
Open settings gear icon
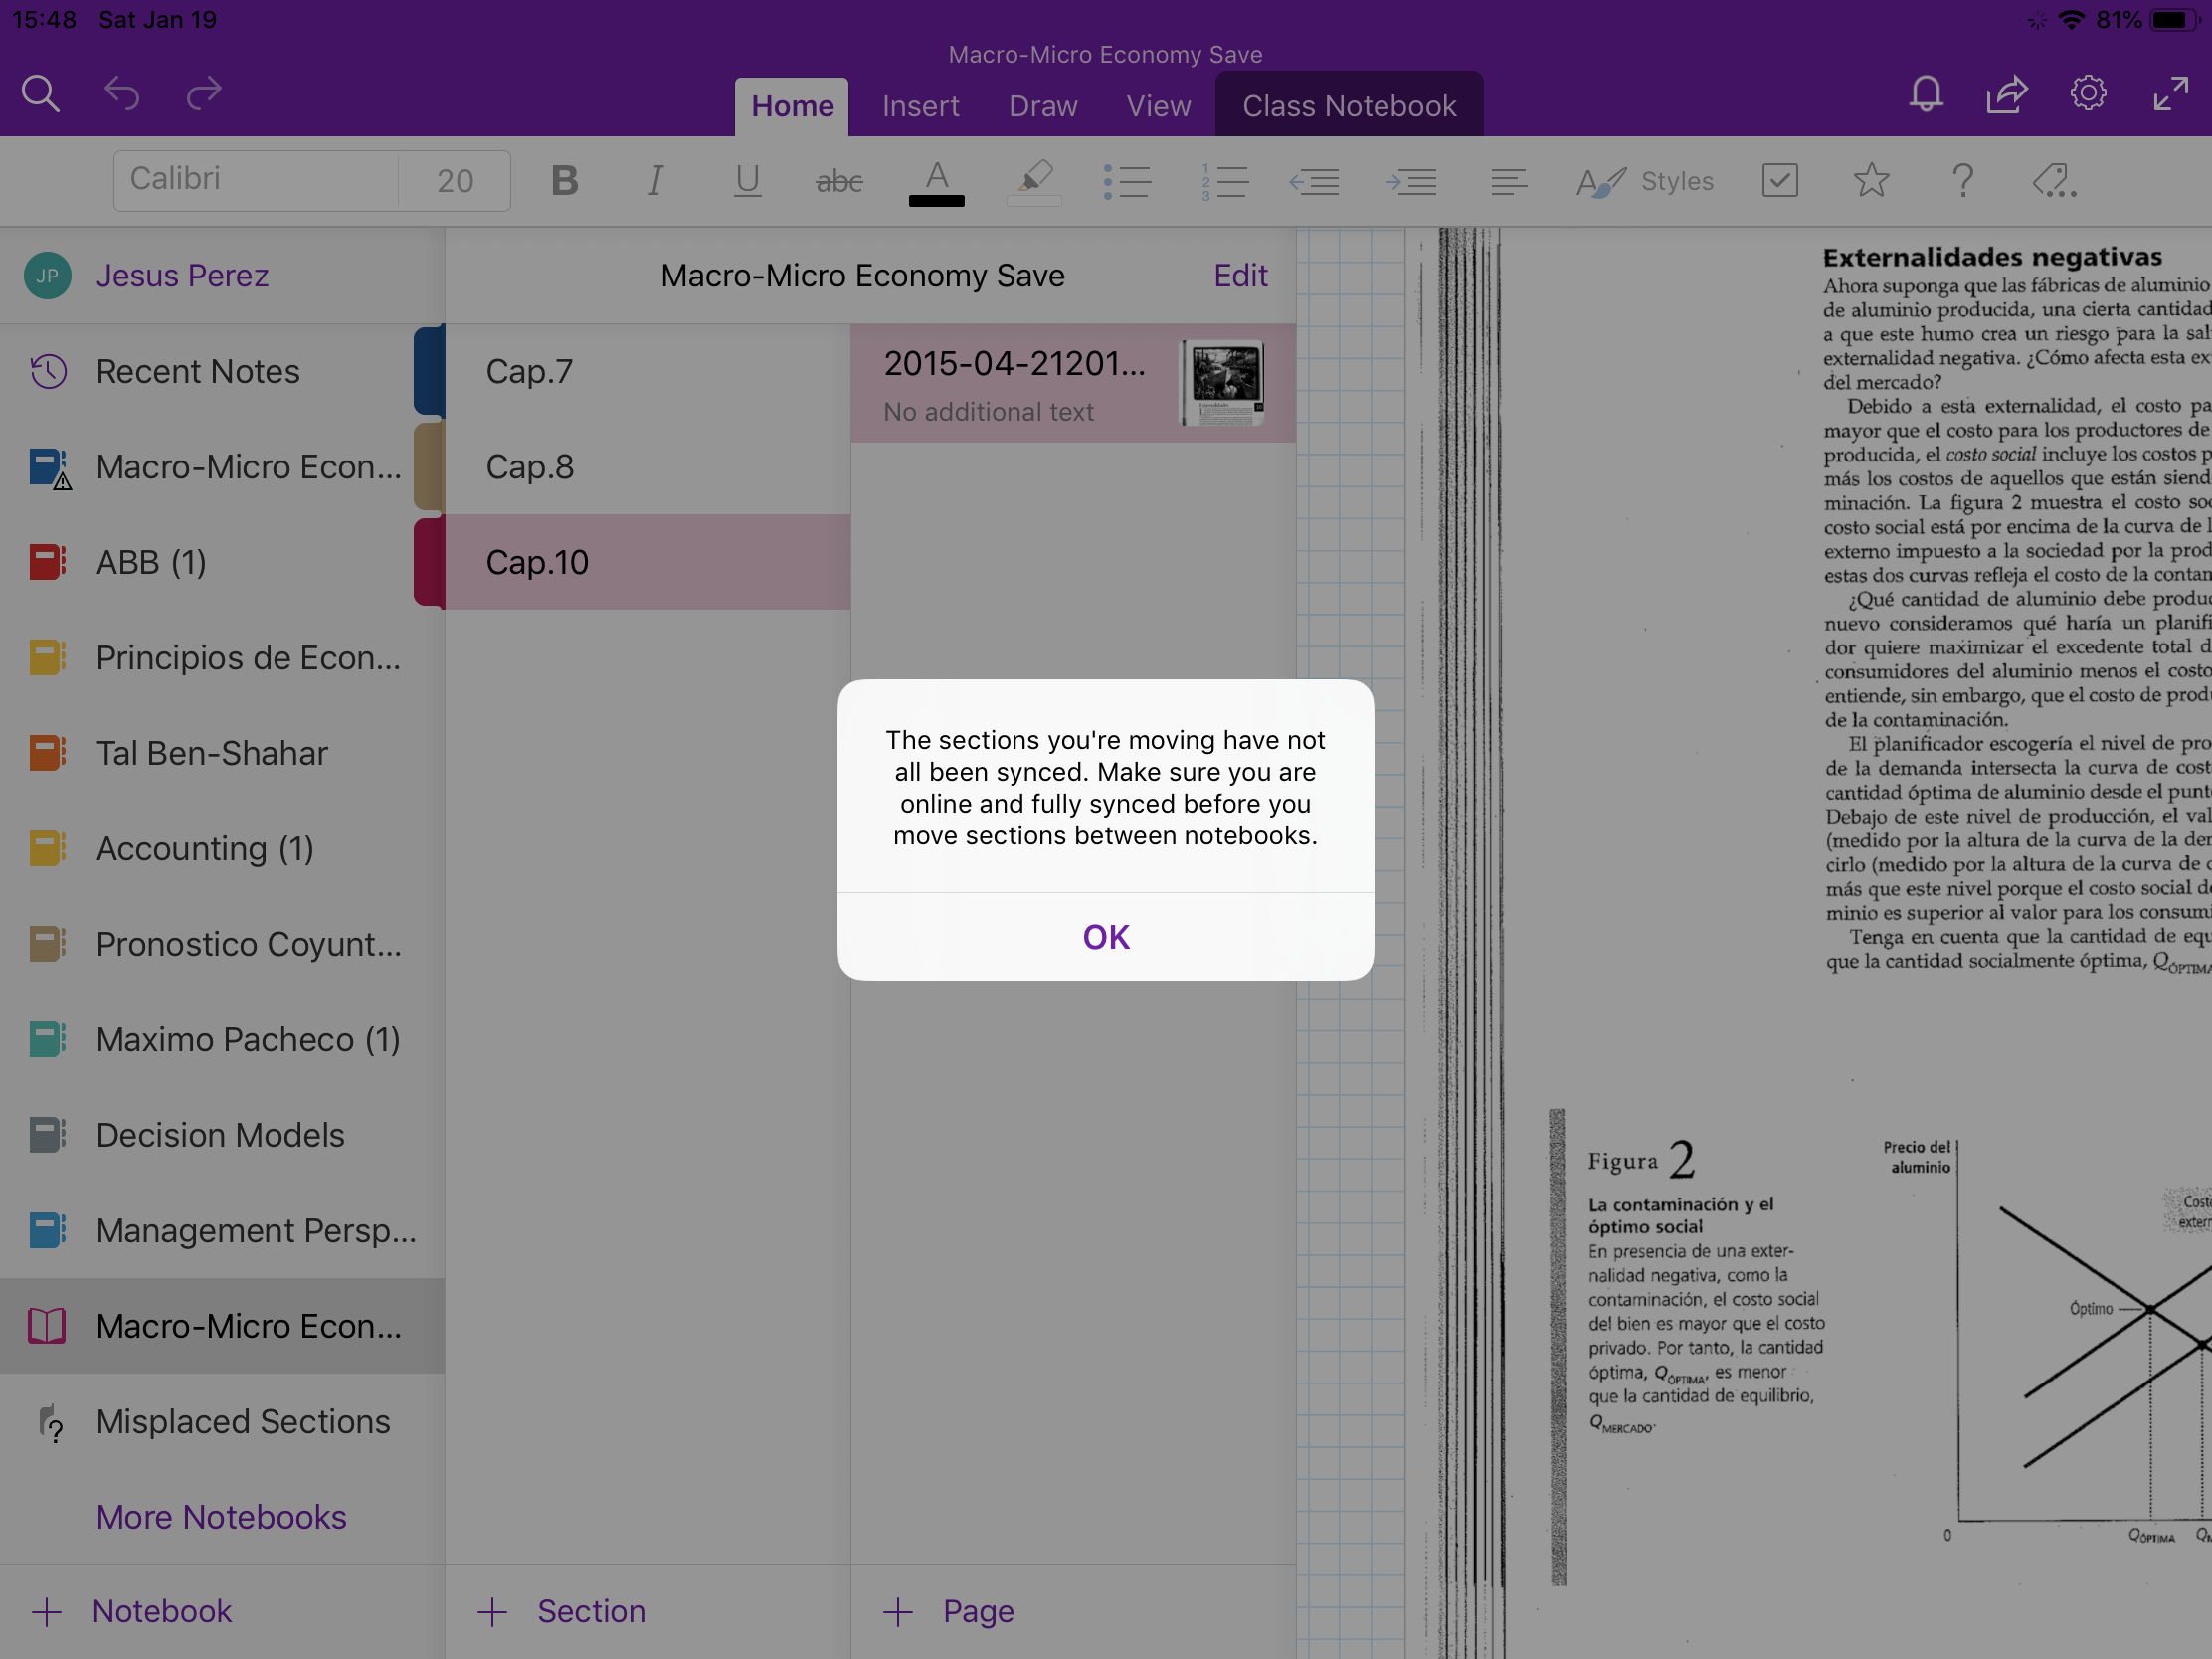(x=2088, y=94)
